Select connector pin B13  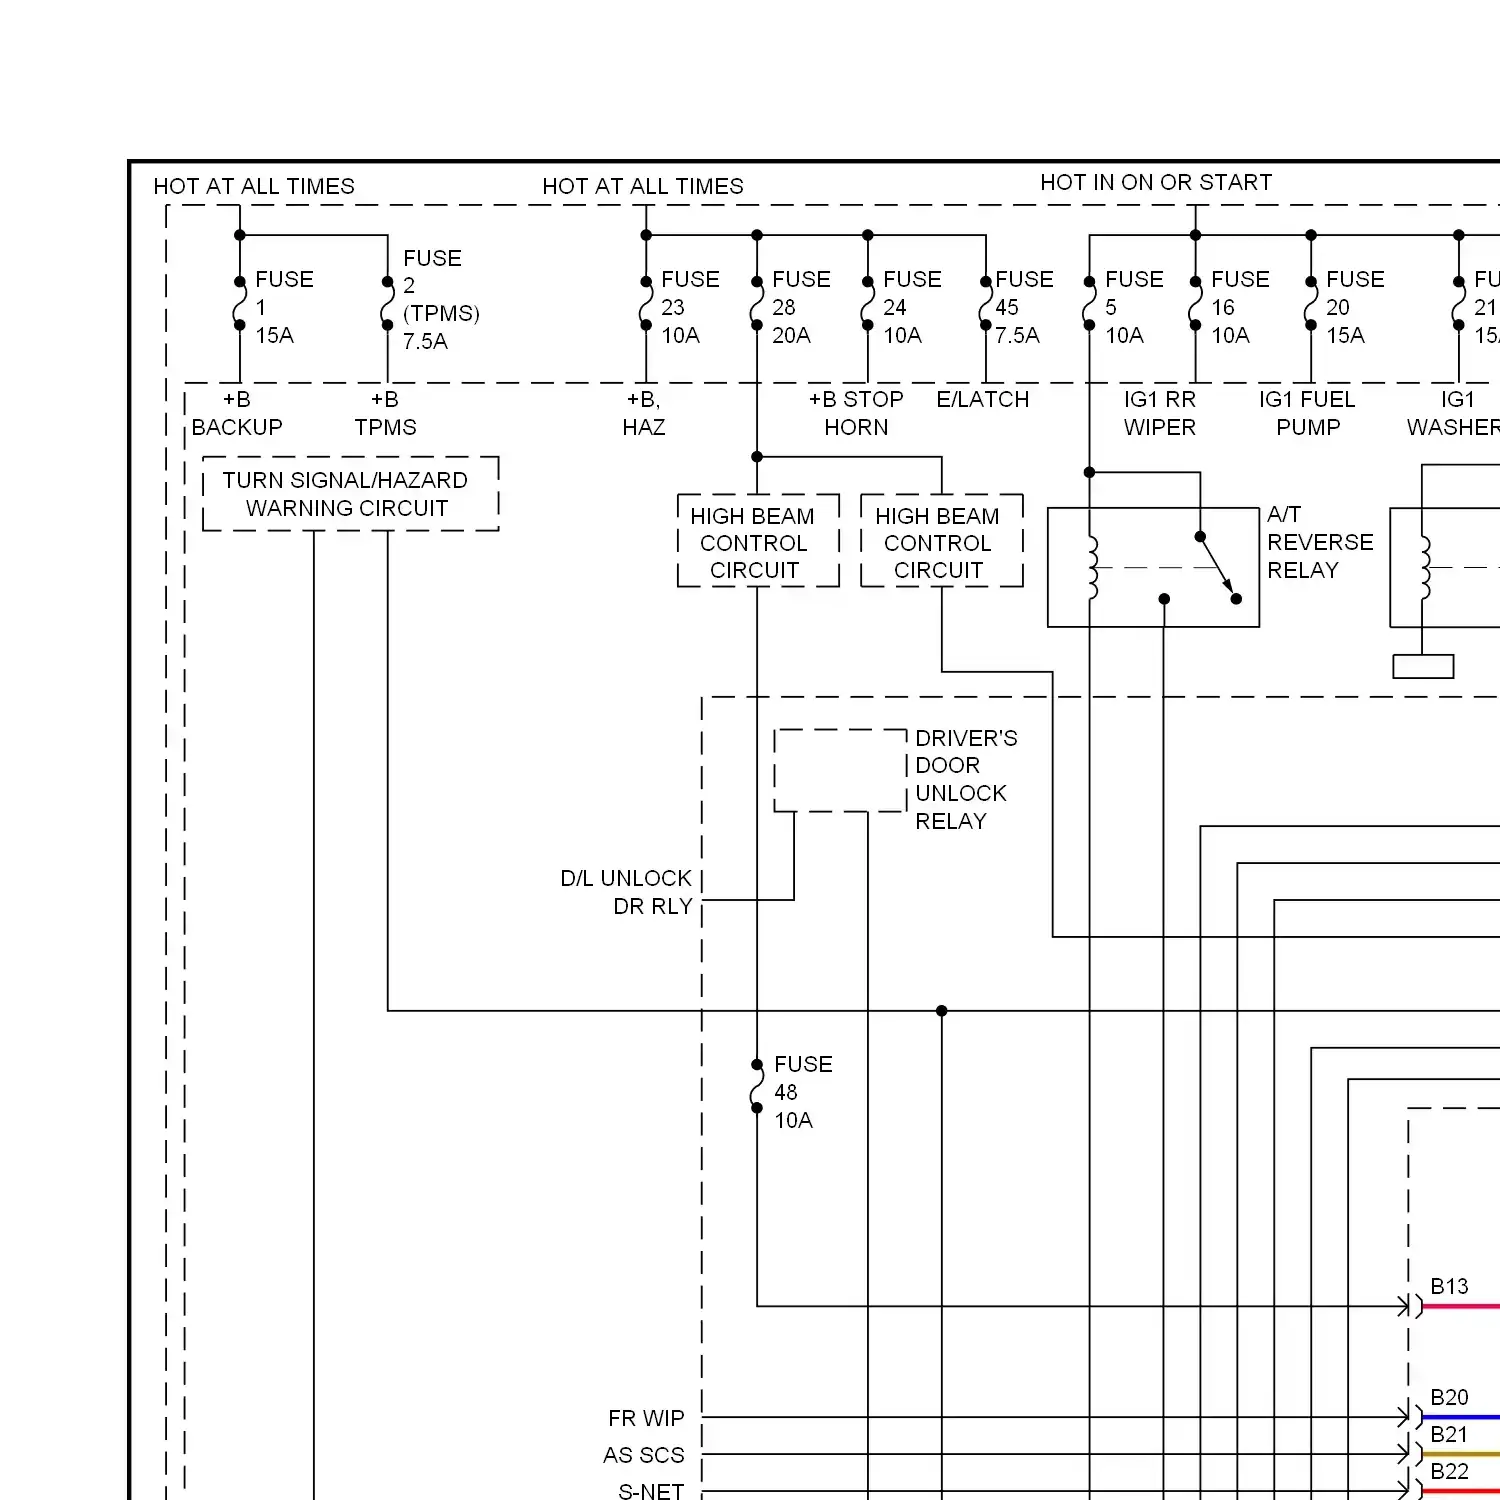point(1449,1286)
